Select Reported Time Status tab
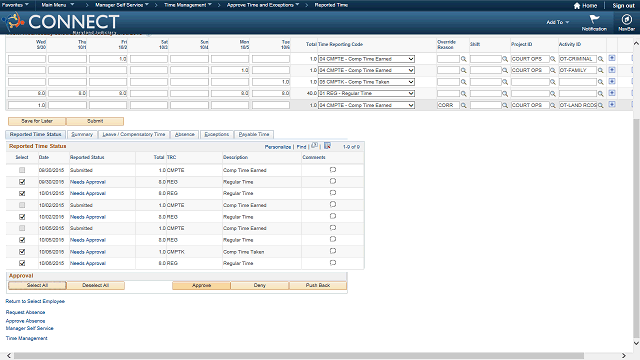The image size is (640, 360). (x=36, y=134)
